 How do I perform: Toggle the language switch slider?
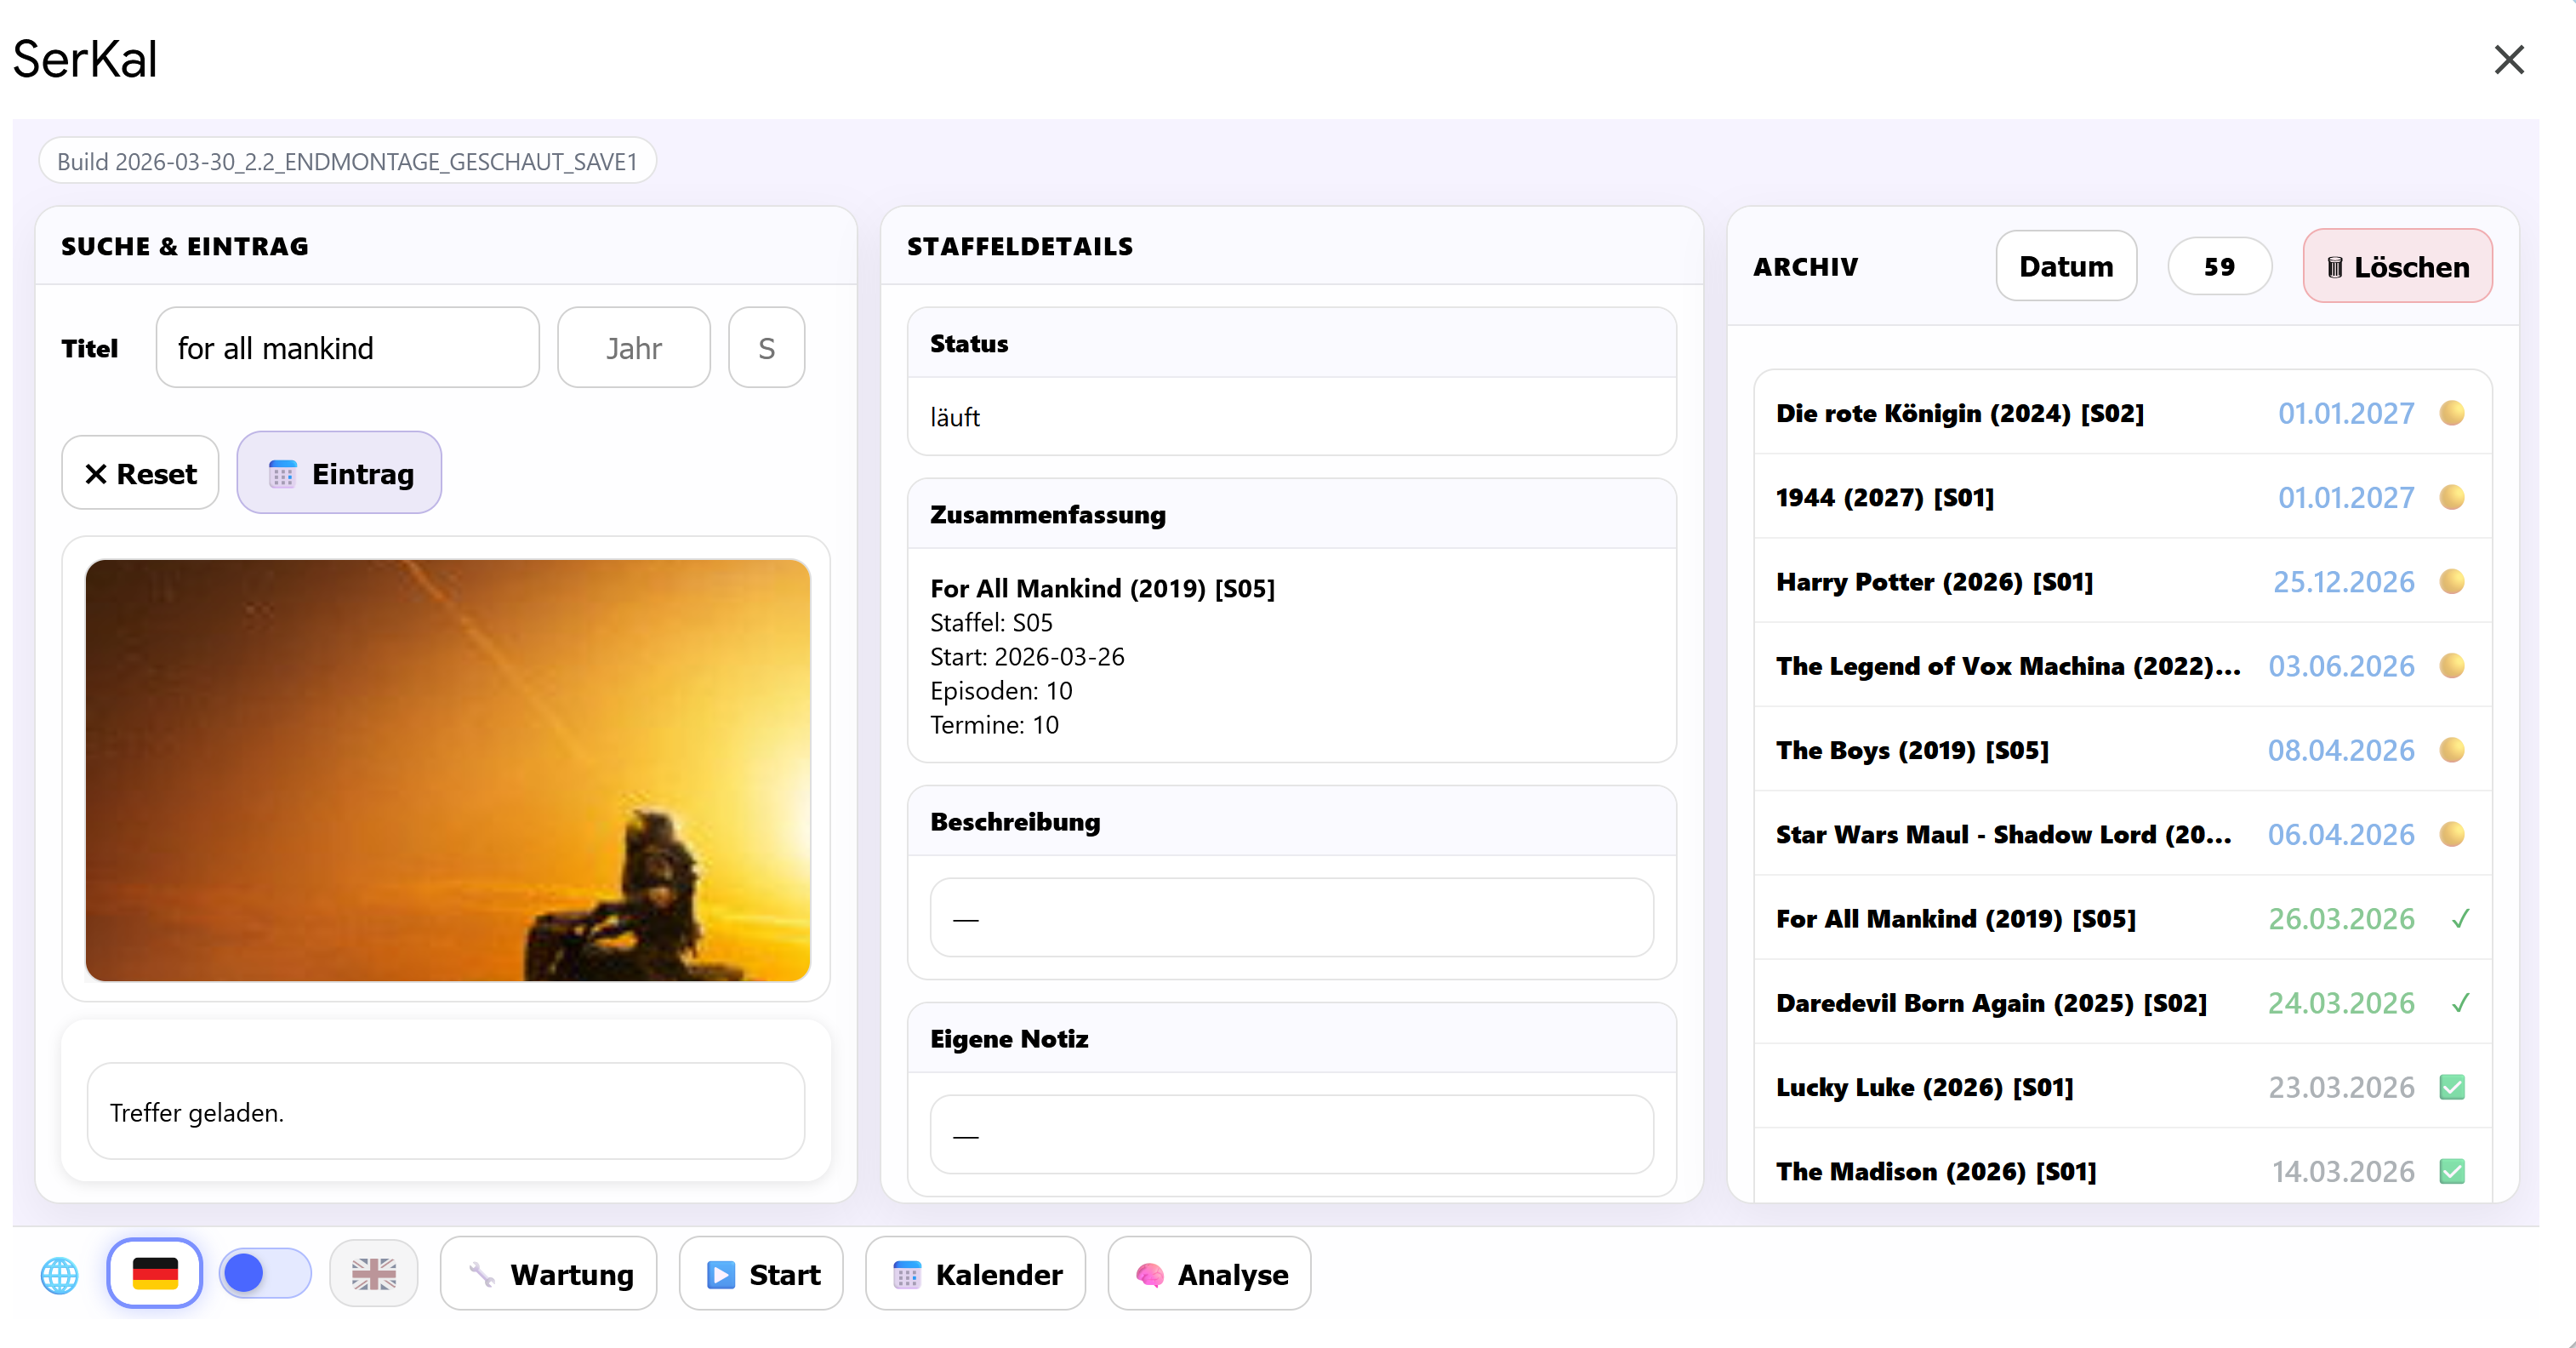coord(265,1273)
